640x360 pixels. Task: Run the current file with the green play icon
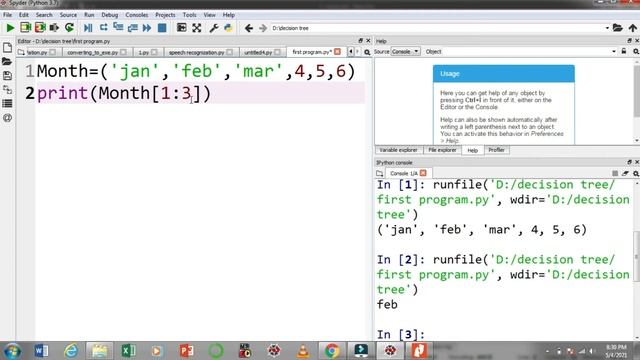(x=10, y=28)
